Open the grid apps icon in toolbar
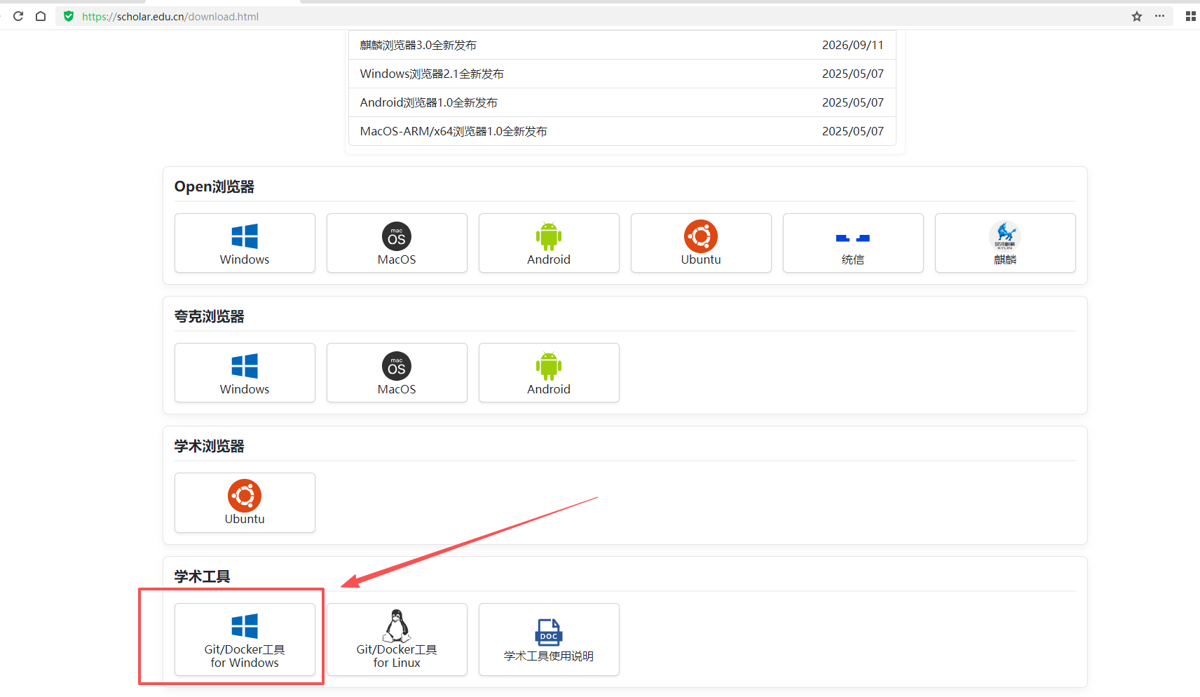Image resolution: width=1200 pixels, height=697 pixels. click(x=1190, y=16)
